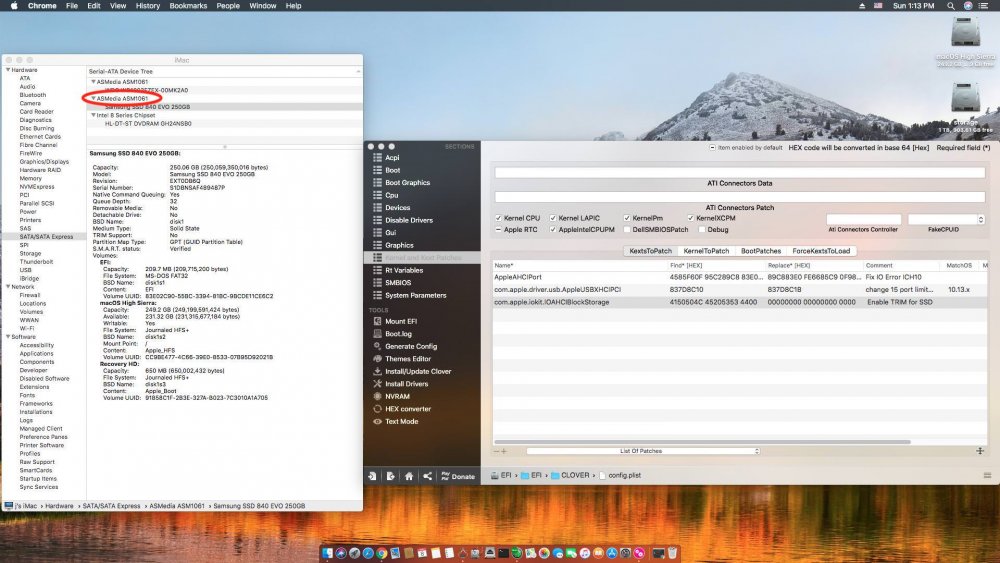Open the Acpi section in Clover Configurator
Viewport: 1000px width, 563px height.
pos(392,157)
